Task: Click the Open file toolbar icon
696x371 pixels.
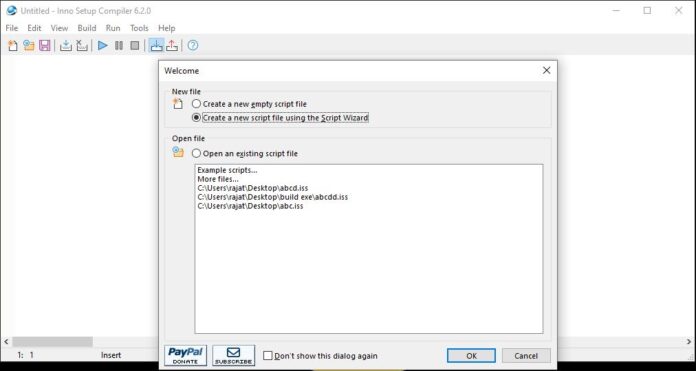Action: 29,45
